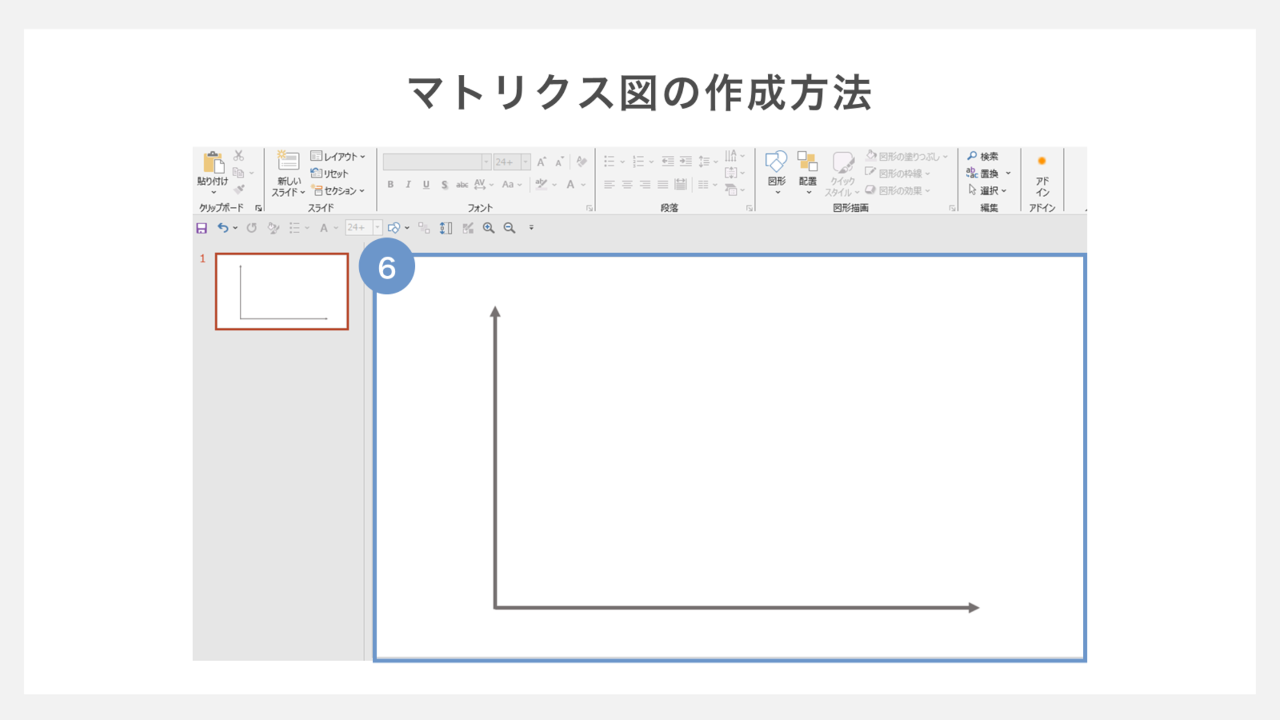Click the shapes icon in the quick access toolbar
The height and width of the screenshot is (720, 1280).
(x=394, y=228)
